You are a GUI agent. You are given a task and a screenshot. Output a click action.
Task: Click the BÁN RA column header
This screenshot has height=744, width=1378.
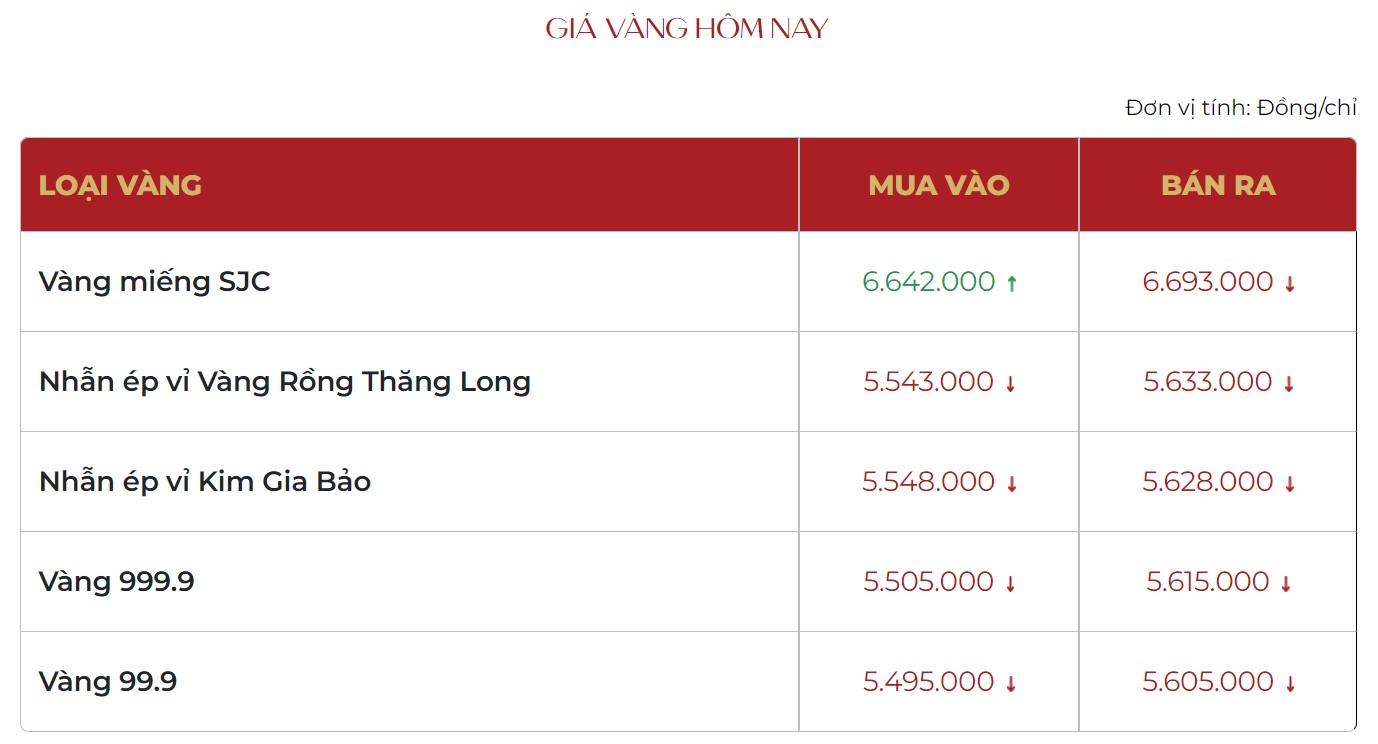tap(1218, 185)
